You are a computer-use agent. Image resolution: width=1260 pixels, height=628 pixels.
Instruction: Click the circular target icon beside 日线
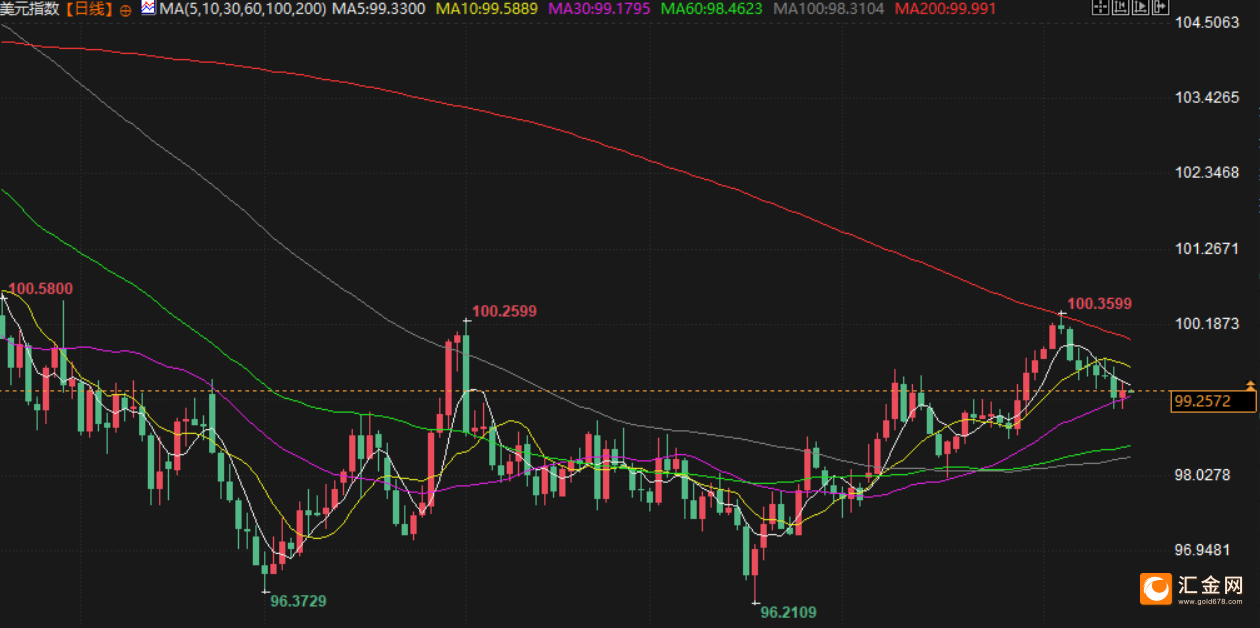coord(125,10)
